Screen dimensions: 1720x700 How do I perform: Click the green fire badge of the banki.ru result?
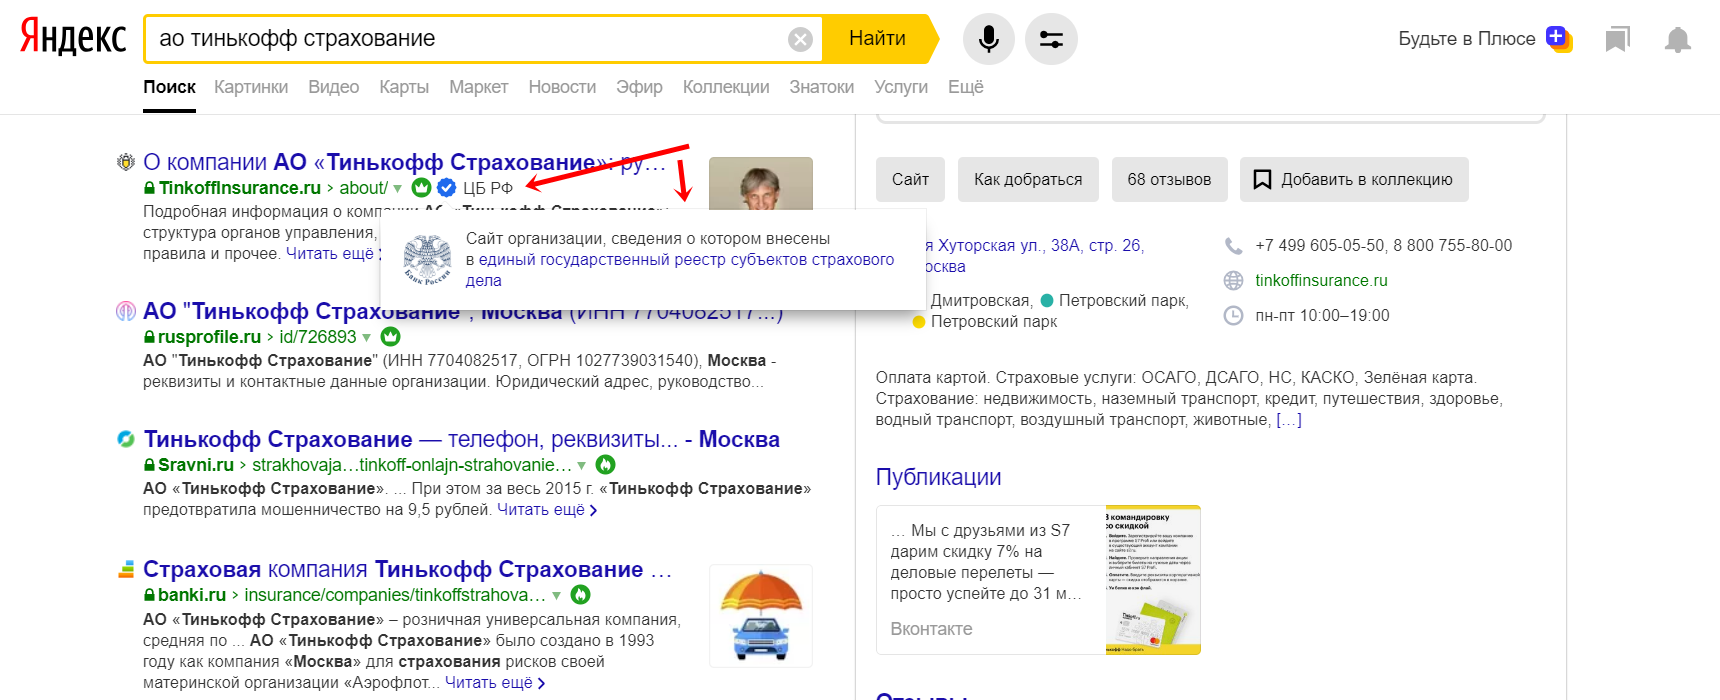point(580,595)
